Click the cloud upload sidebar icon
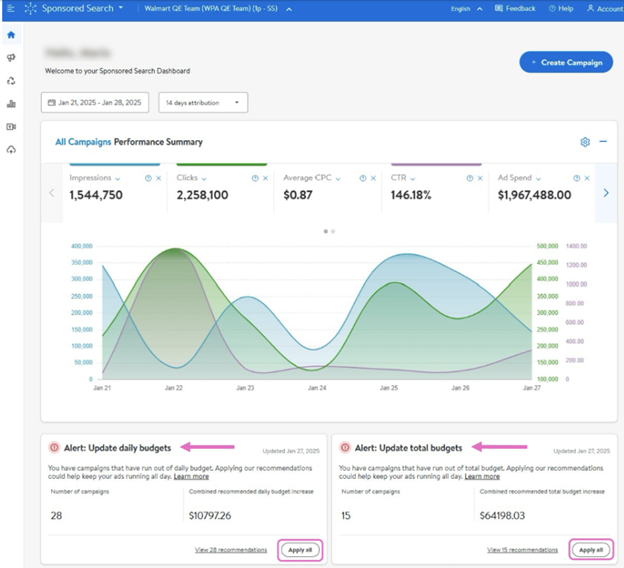 tap(11, 150)
